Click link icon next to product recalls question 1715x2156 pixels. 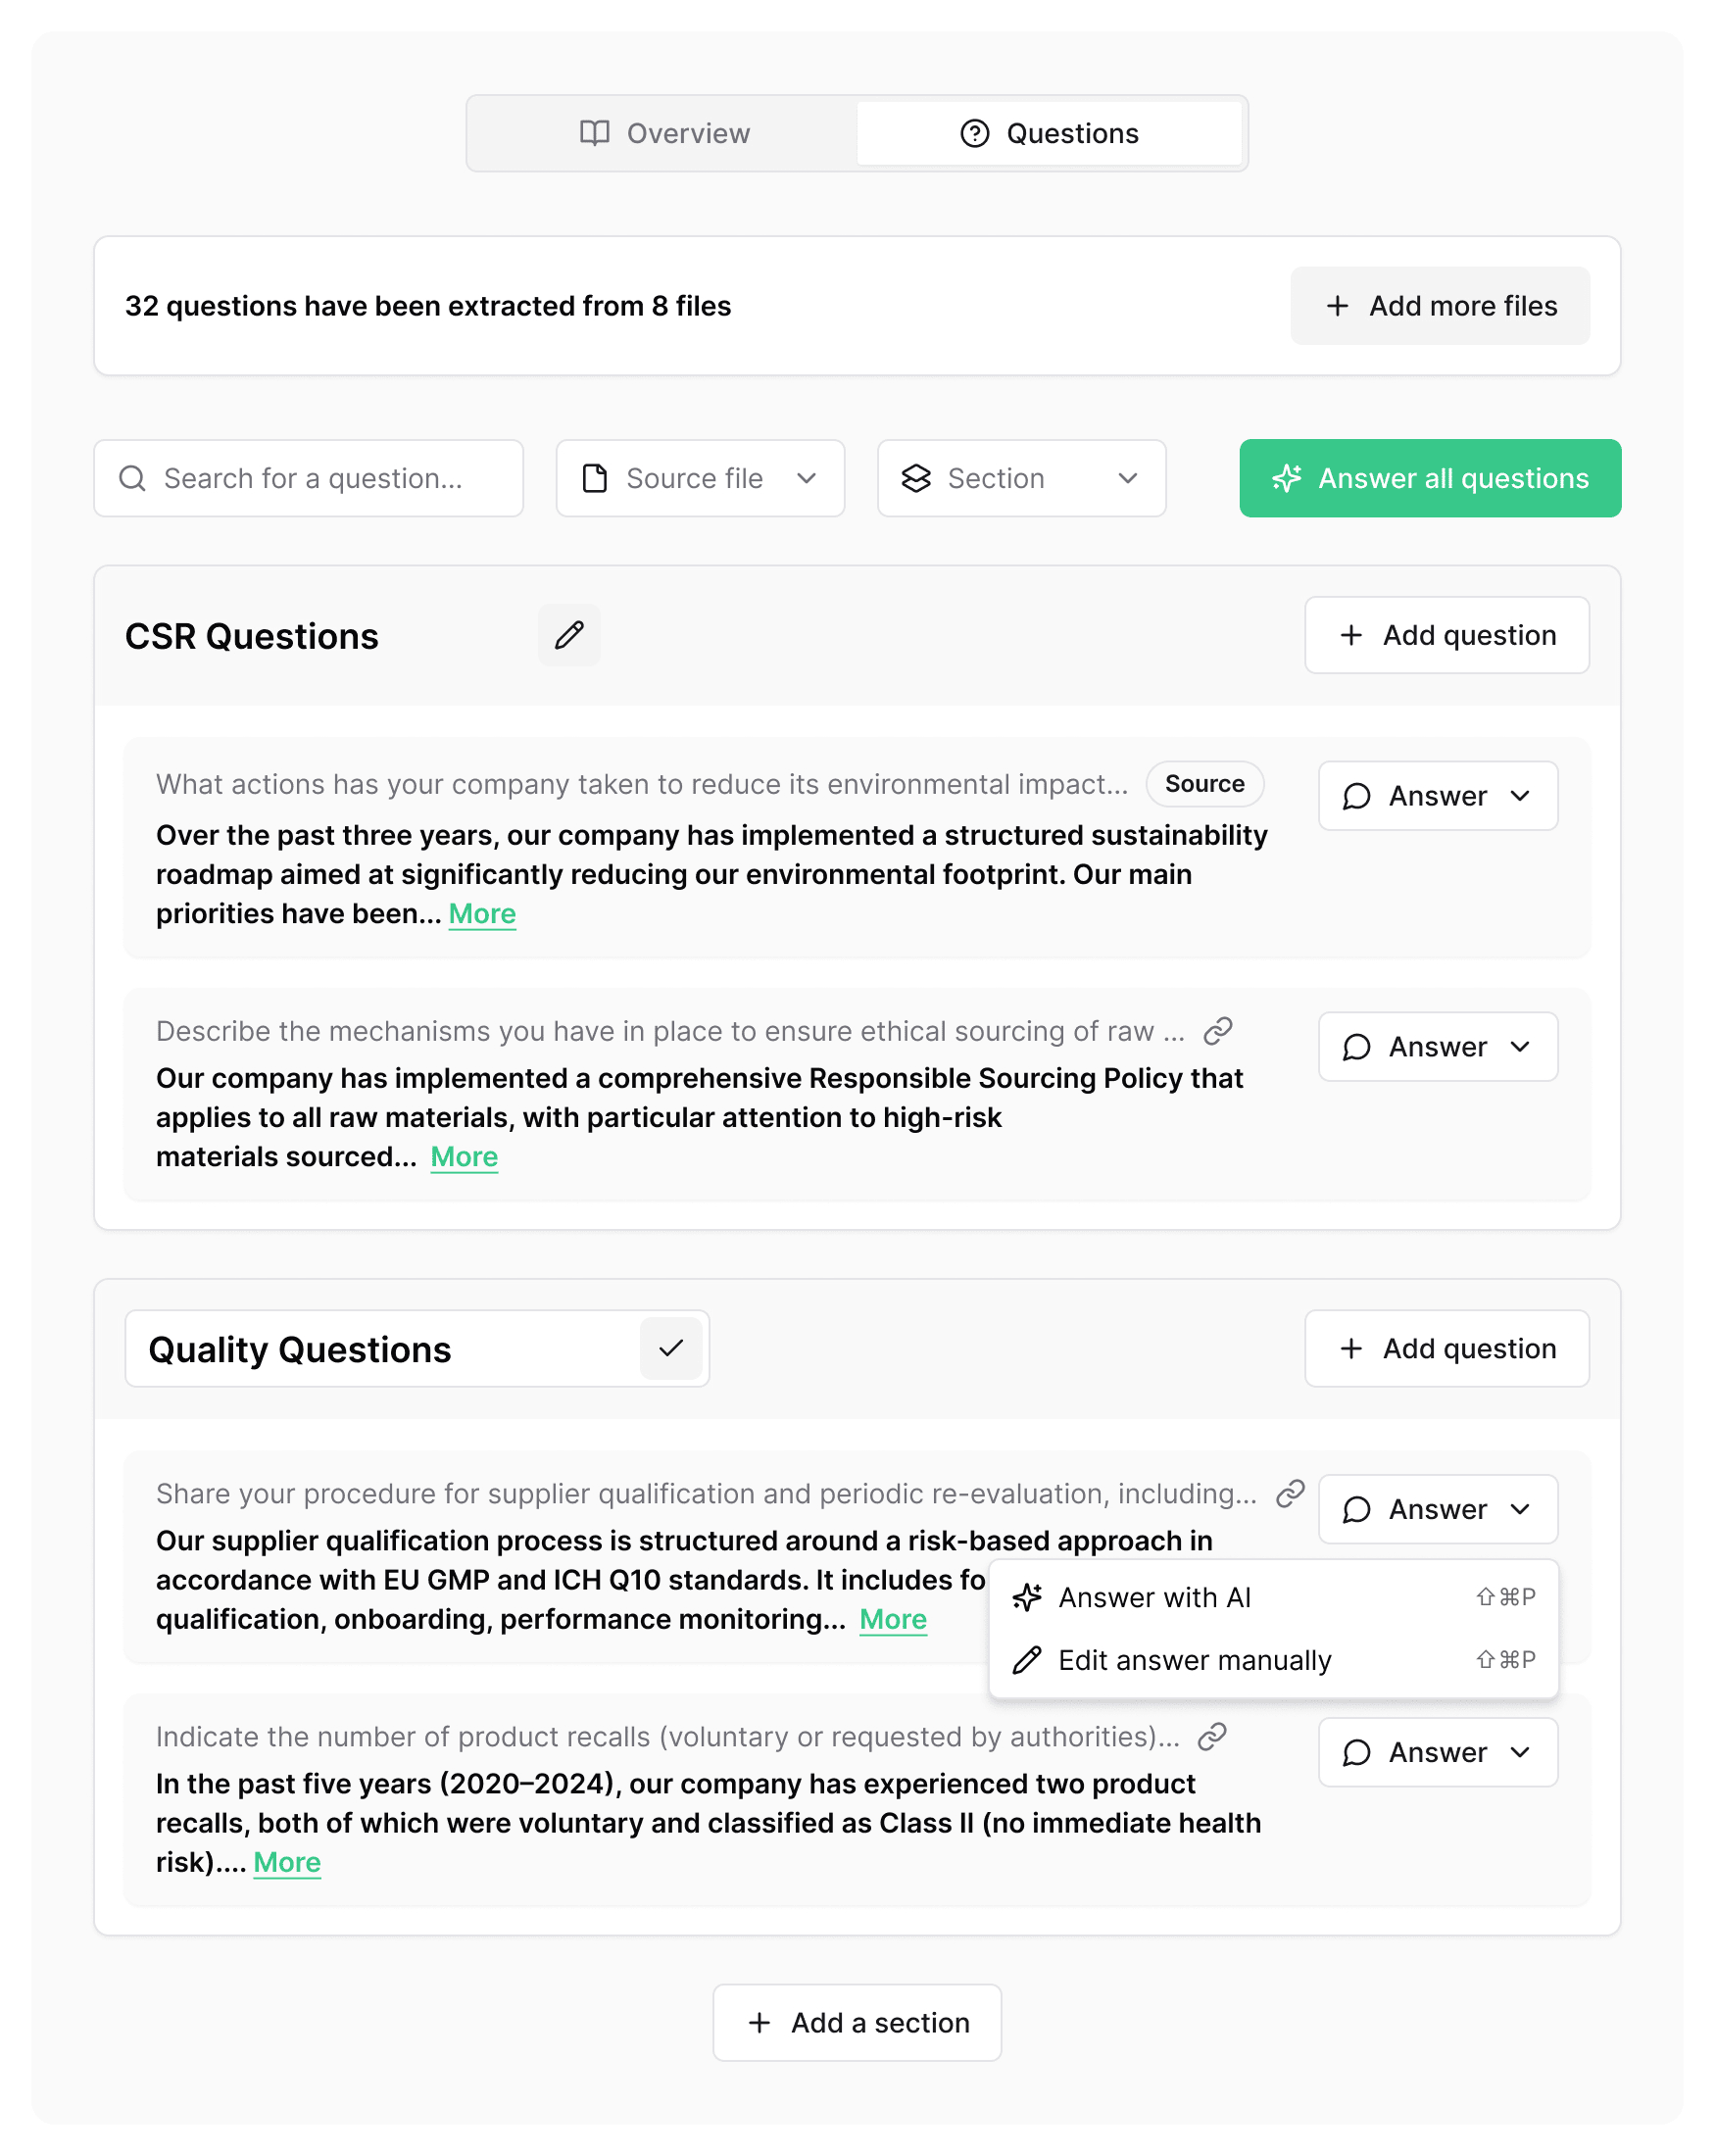(x=1212, y=1736)
